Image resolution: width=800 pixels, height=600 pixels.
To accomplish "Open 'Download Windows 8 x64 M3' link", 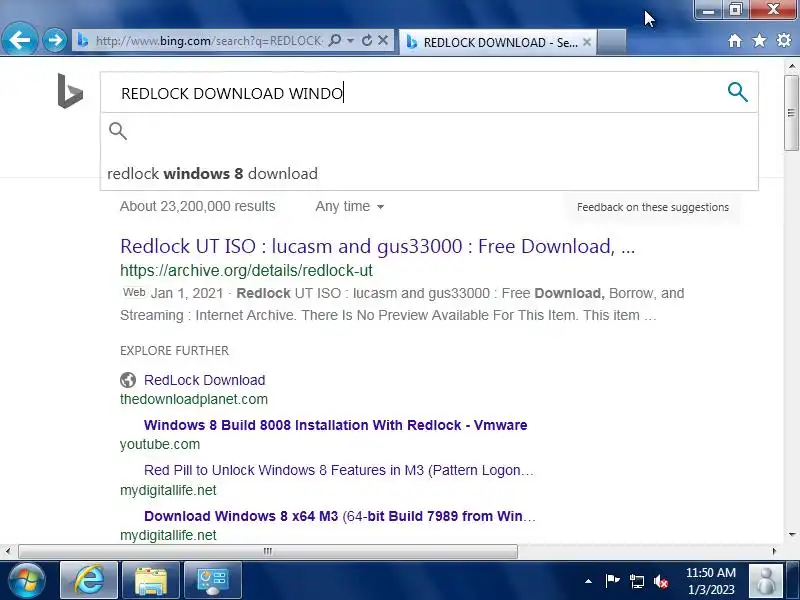I will (x=340, y=516).
